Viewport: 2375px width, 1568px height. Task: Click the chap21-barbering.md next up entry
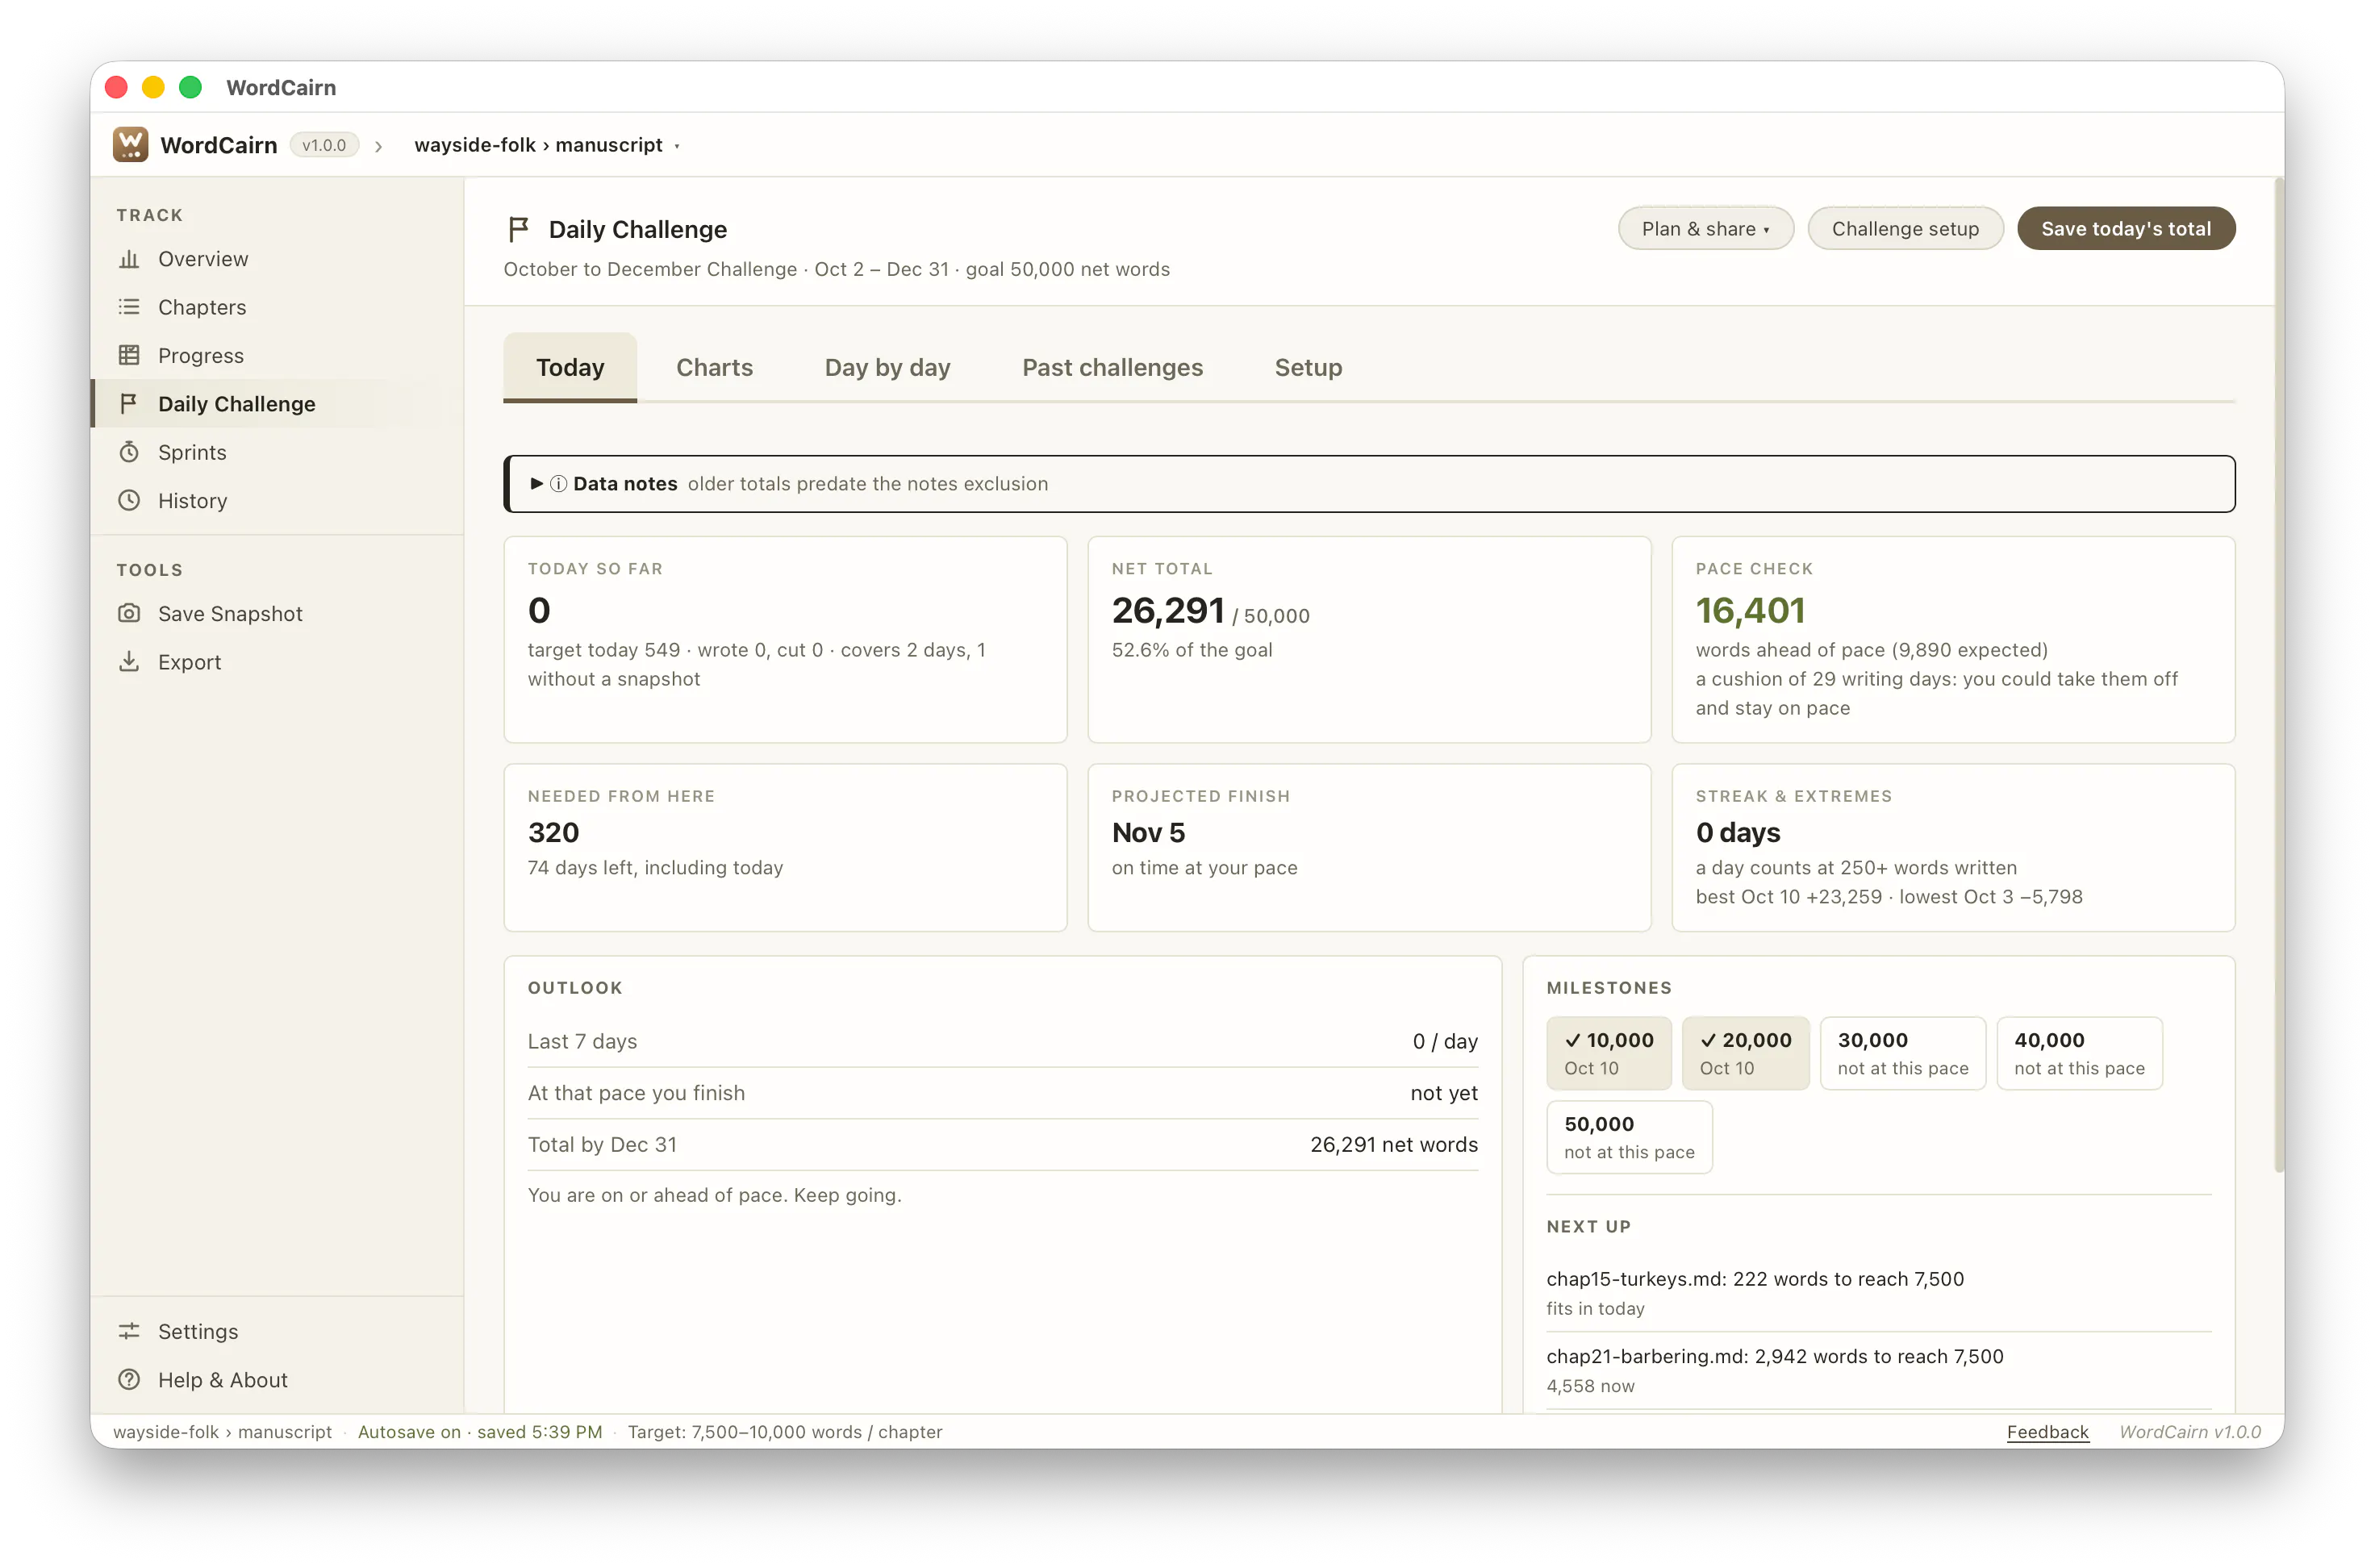click(1878, 1370)
